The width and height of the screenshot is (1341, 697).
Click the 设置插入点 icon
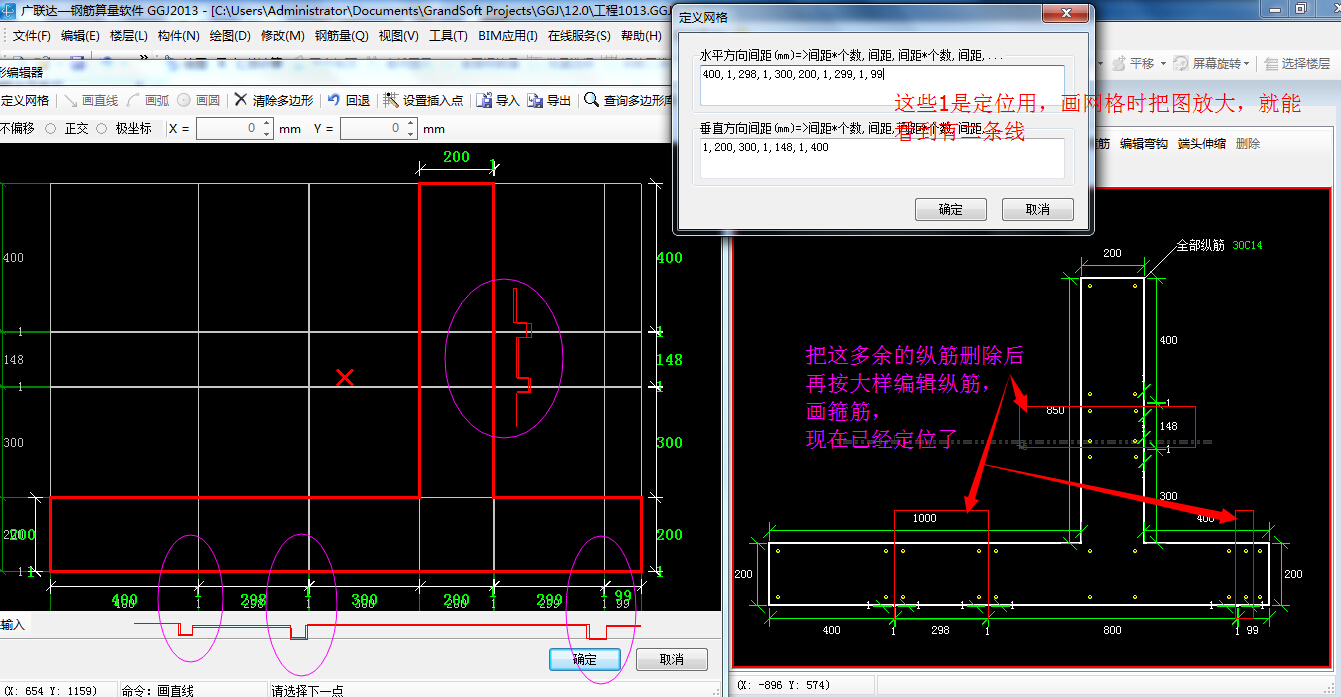(x=391, y=100)
